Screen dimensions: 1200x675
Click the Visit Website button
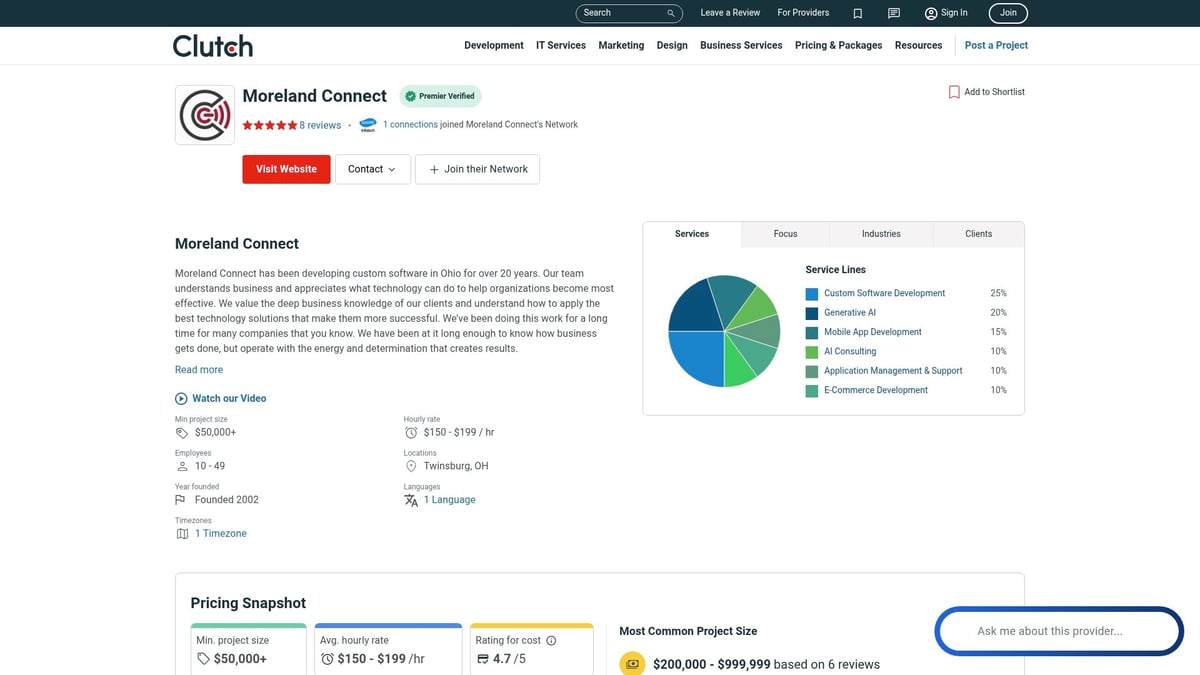click(x=286, y=169)
